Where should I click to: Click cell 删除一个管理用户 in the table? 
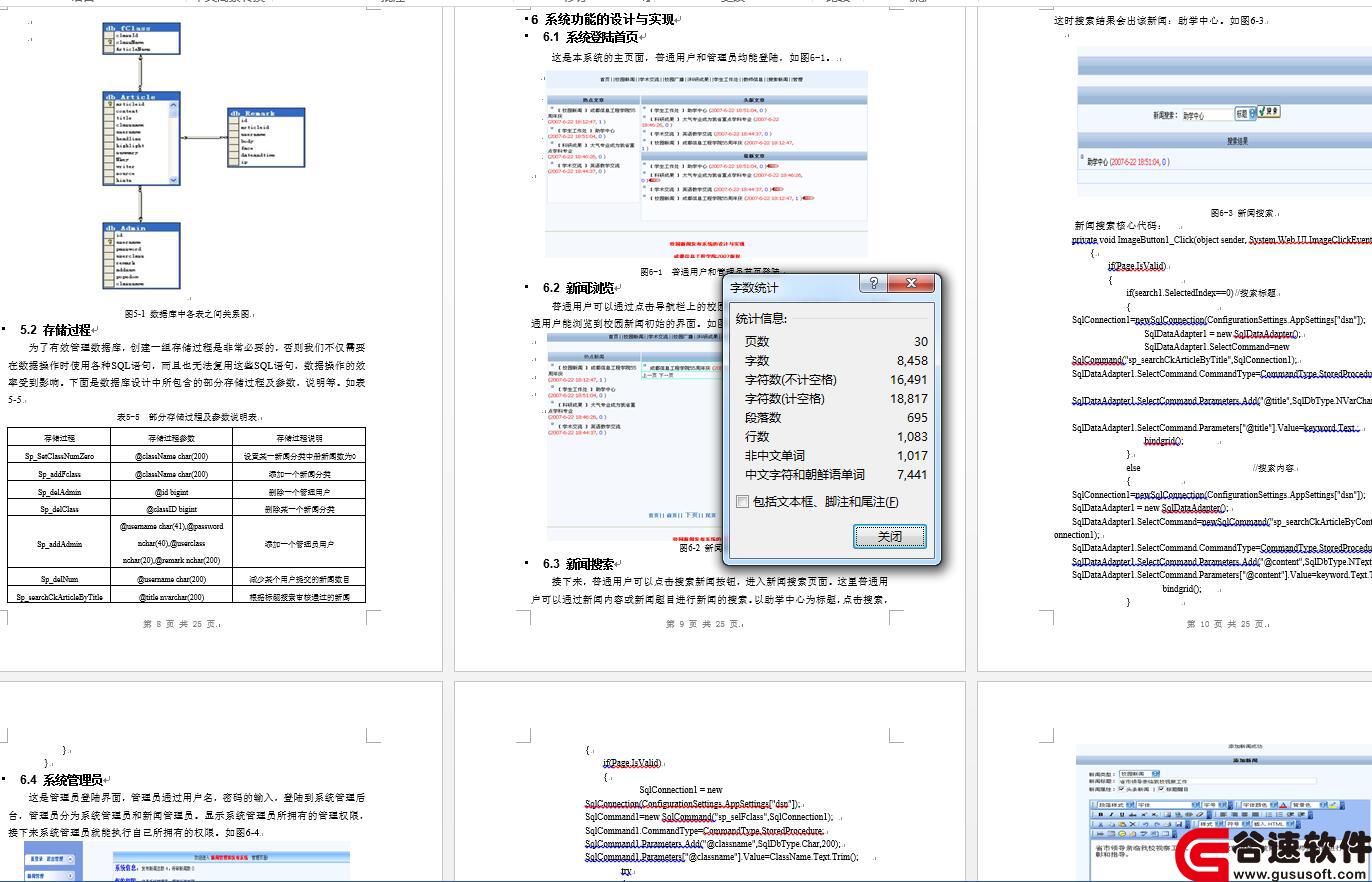[299, 492]
